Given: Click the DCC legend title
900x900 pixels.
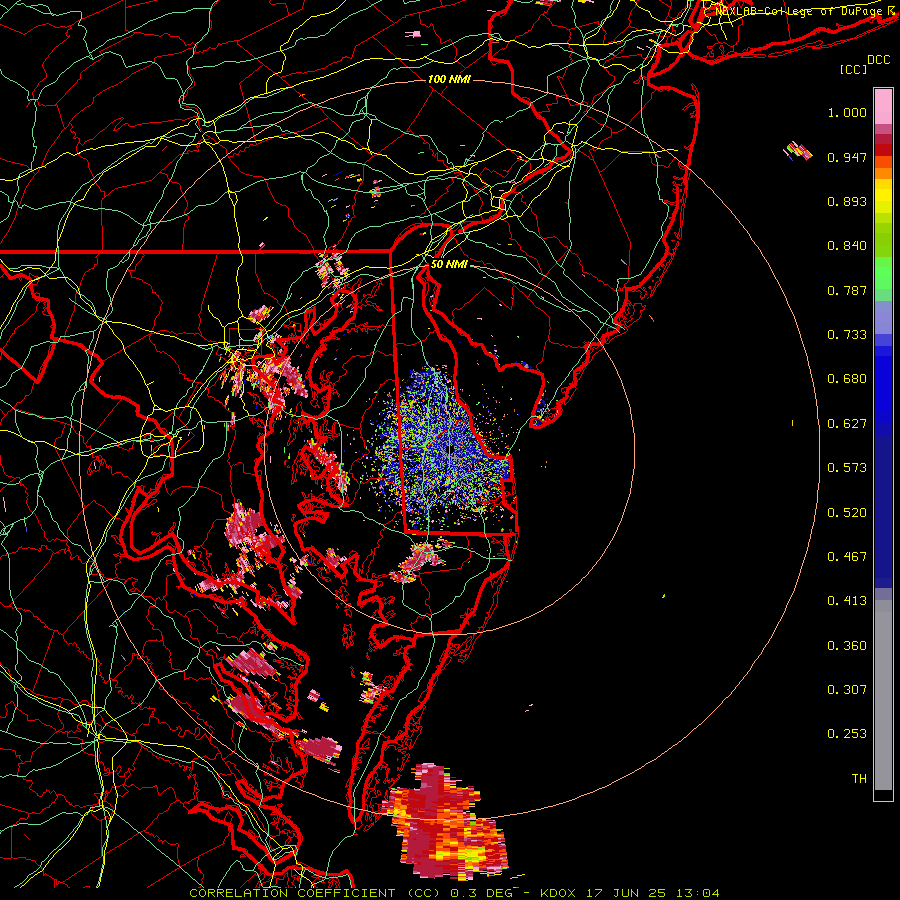Looking at the screenshot, I should point(879,60).
